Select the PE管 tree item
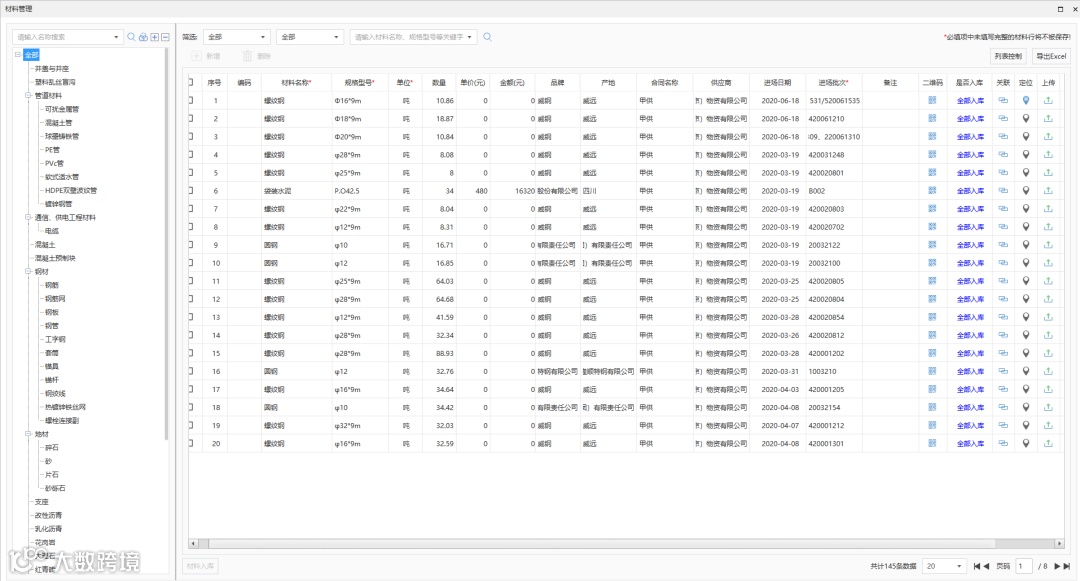The image size is (1080, 581). click(x=52, y=149)
